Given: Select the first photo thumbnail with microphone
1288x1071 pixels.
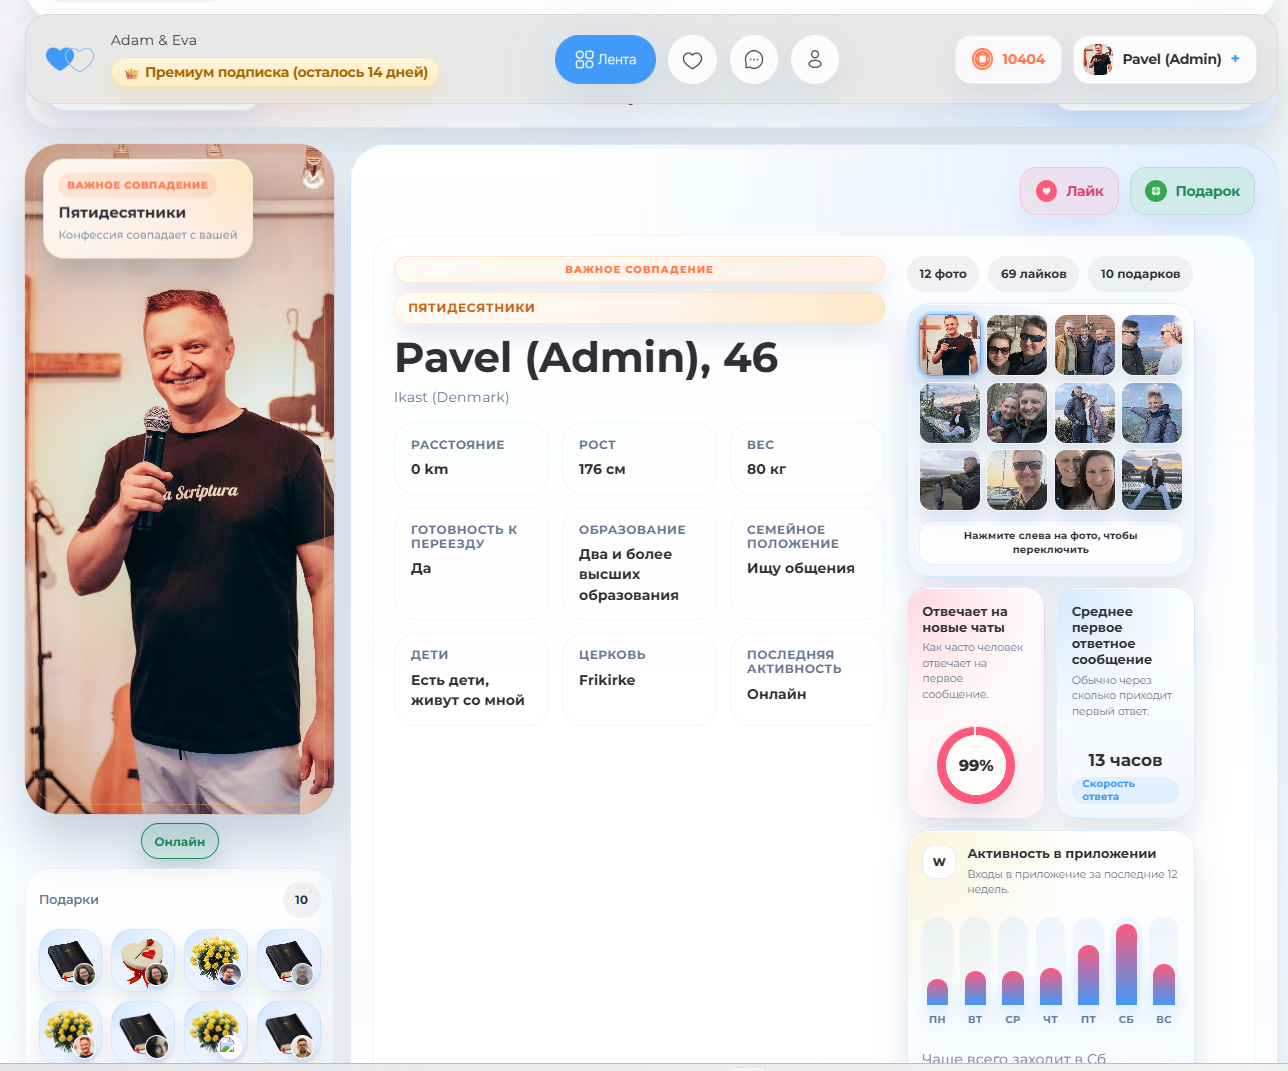Looking at the screenshot, I should (x=949, y=345).
